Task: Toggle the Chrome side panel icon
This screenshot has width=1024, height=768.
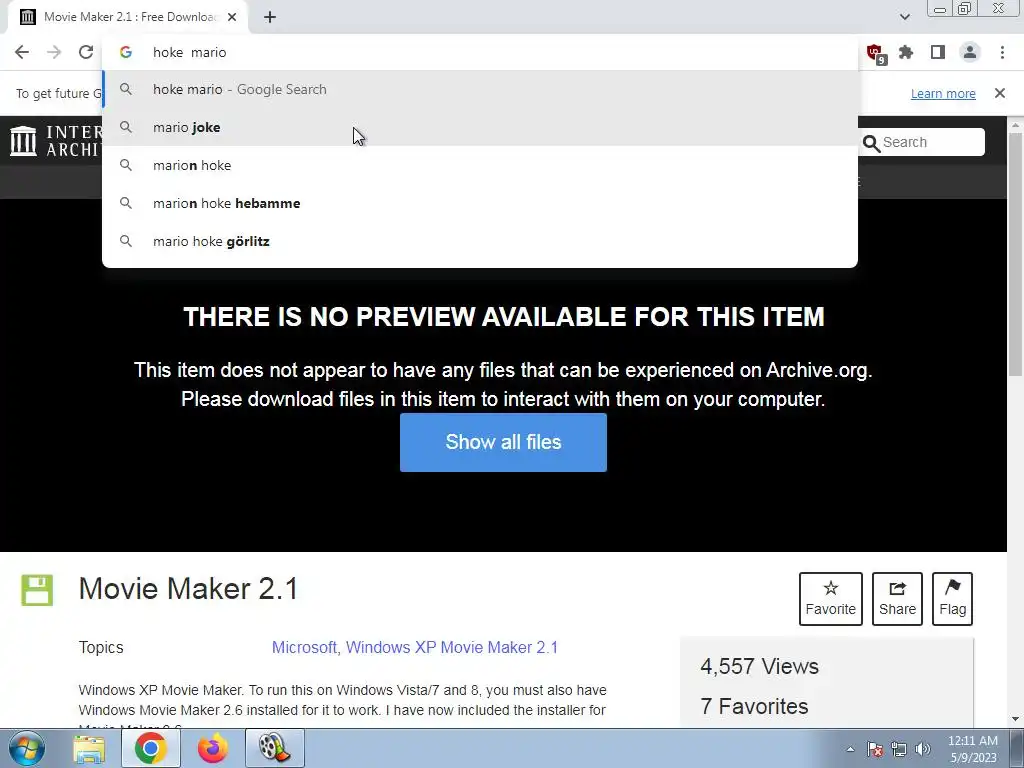Action: click(x=938, y=52)
